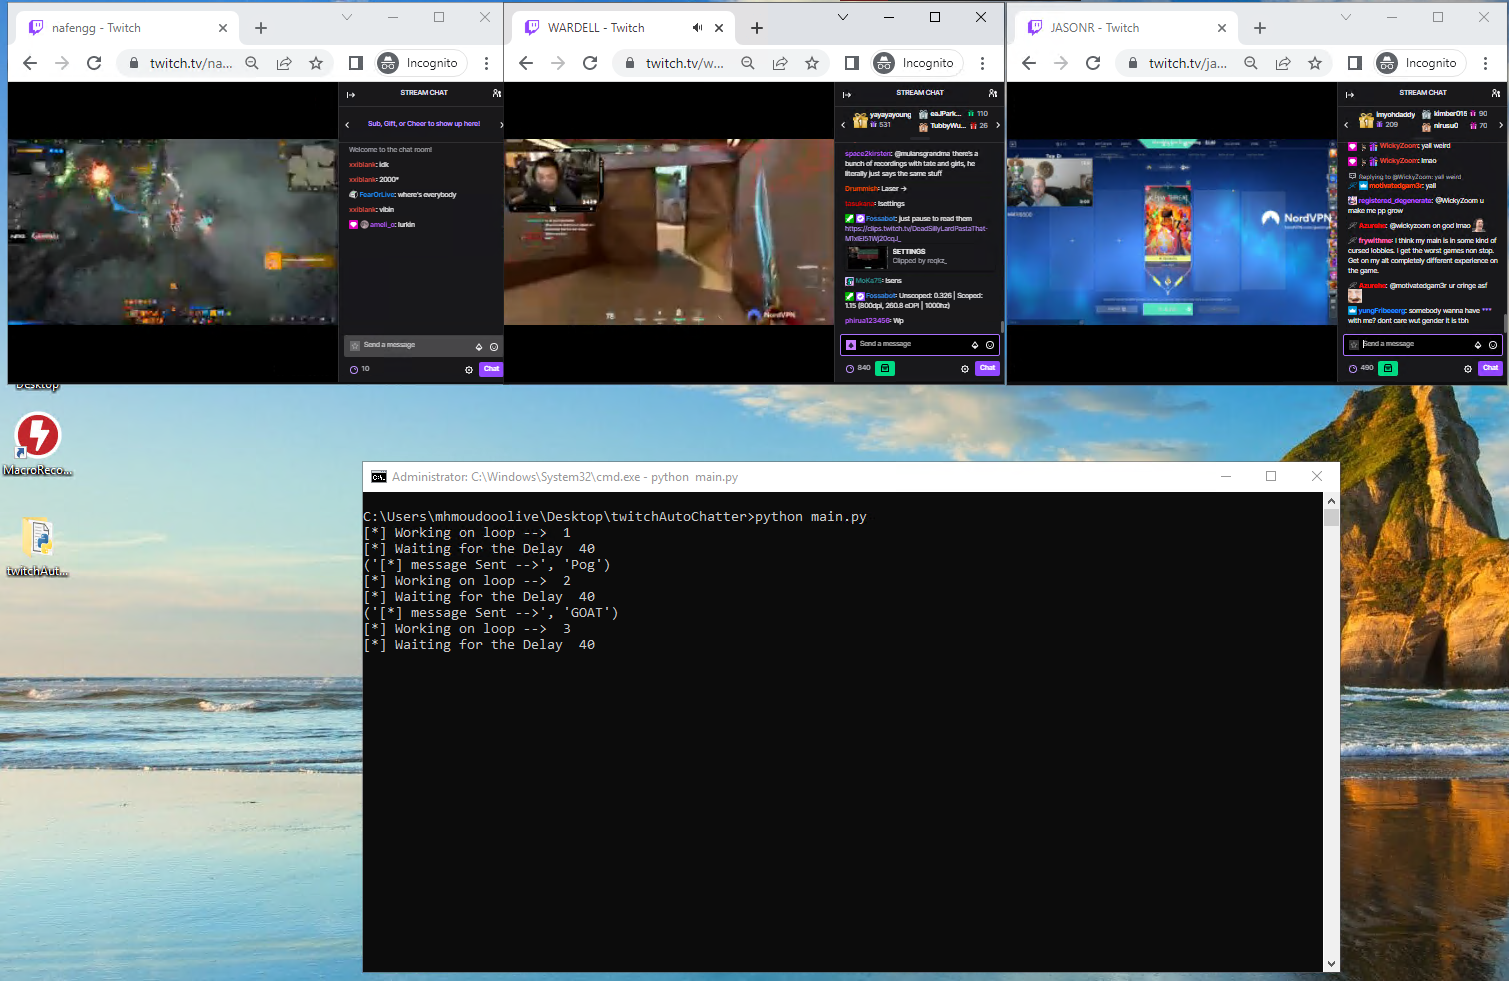Click the Send a message field in WARDELL's chat
1509x981 pixels.
coord(910,344)
